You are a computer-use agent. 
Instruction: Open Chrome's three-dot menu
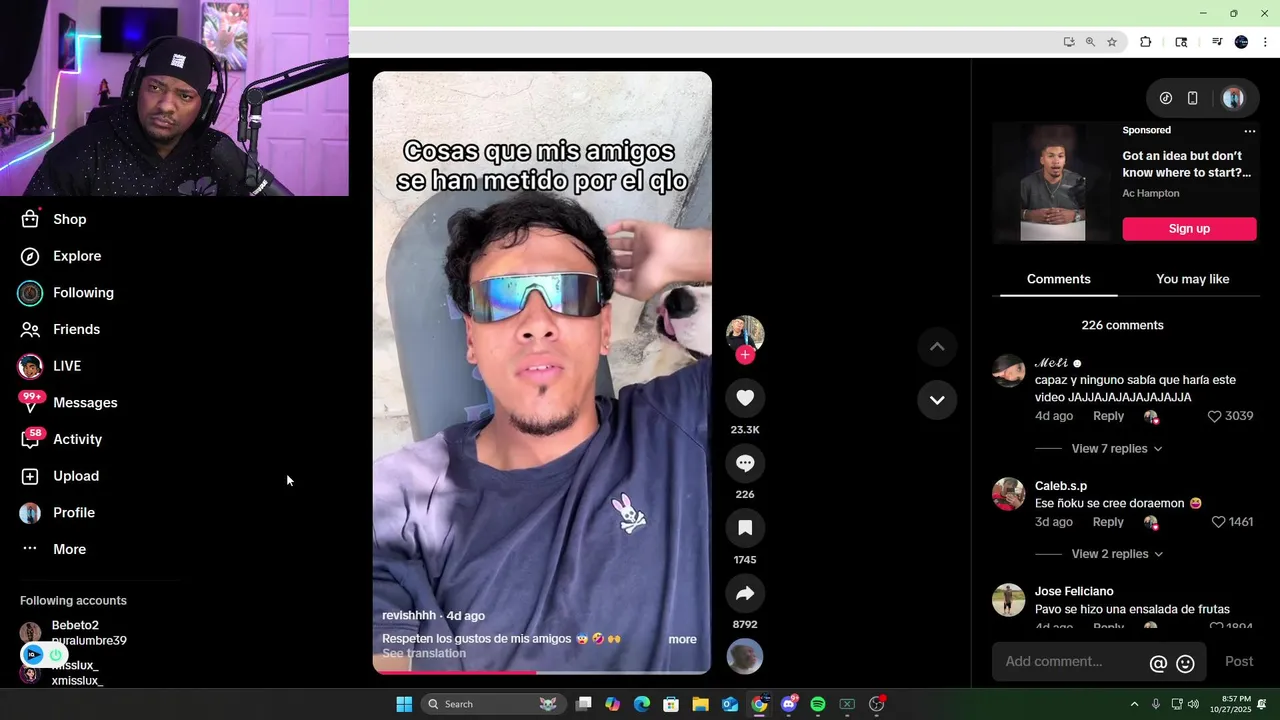pos(1265,42)
